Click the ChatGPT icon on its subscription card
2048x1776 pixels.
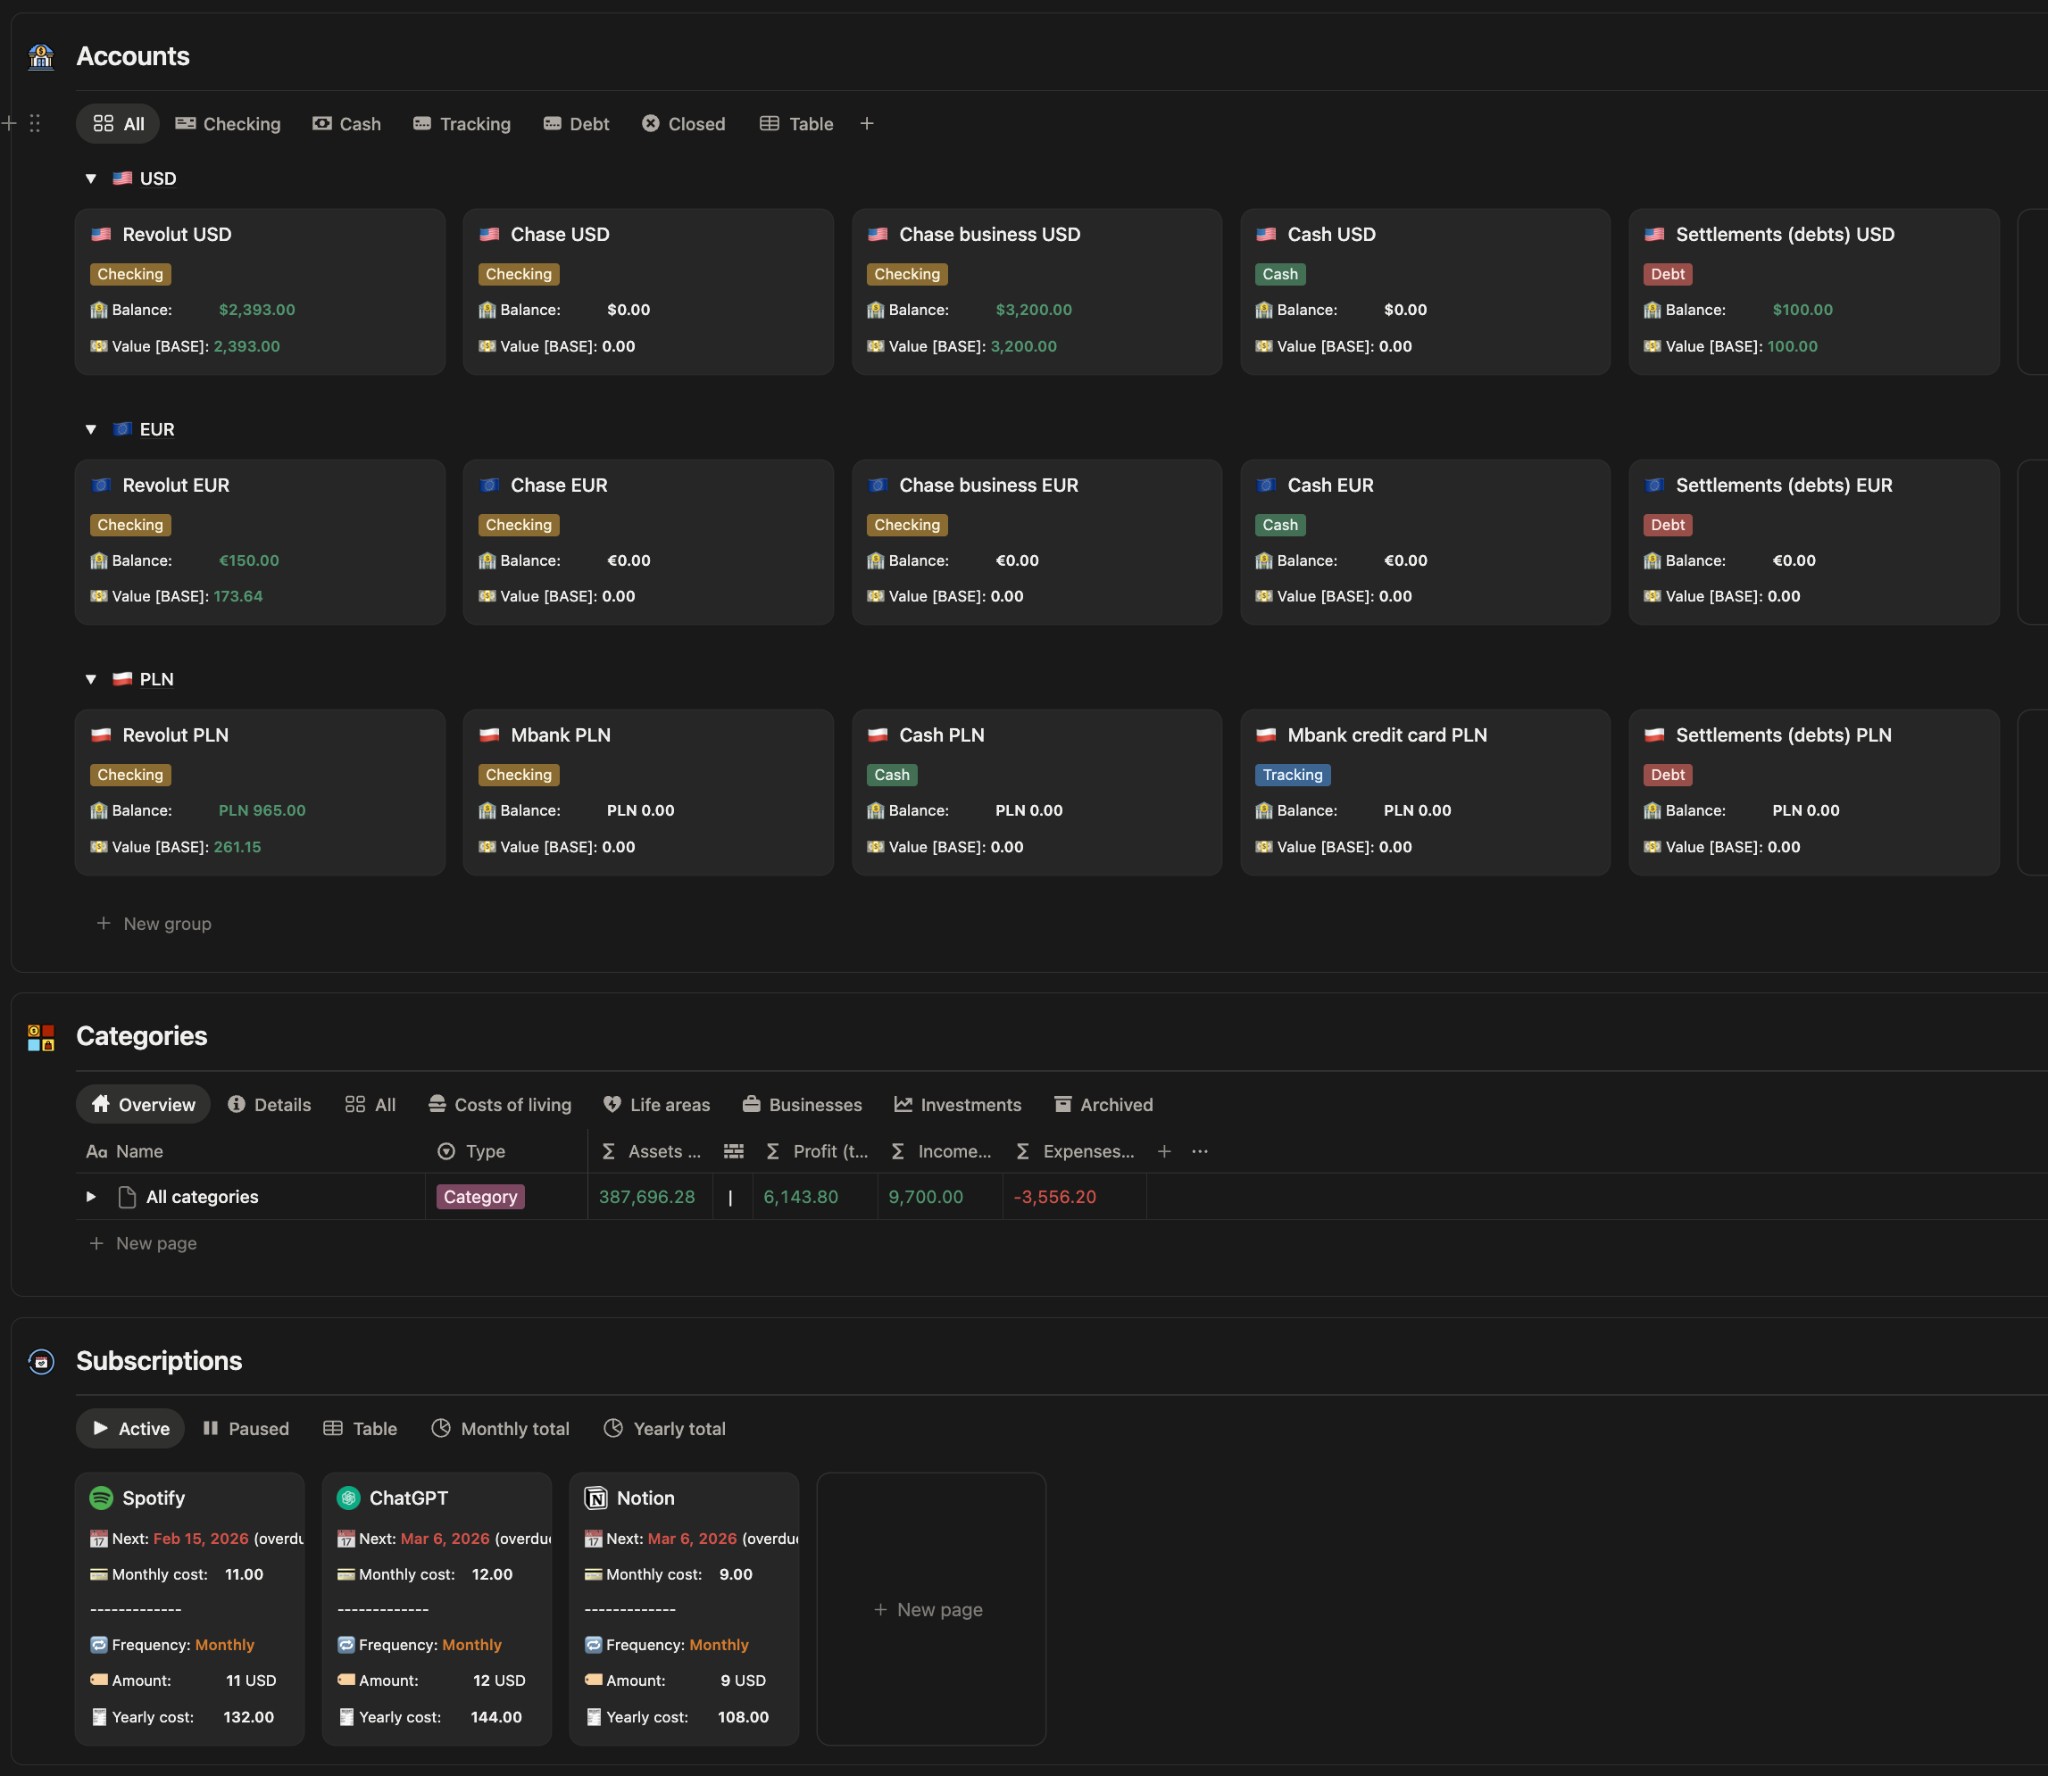348,1497
